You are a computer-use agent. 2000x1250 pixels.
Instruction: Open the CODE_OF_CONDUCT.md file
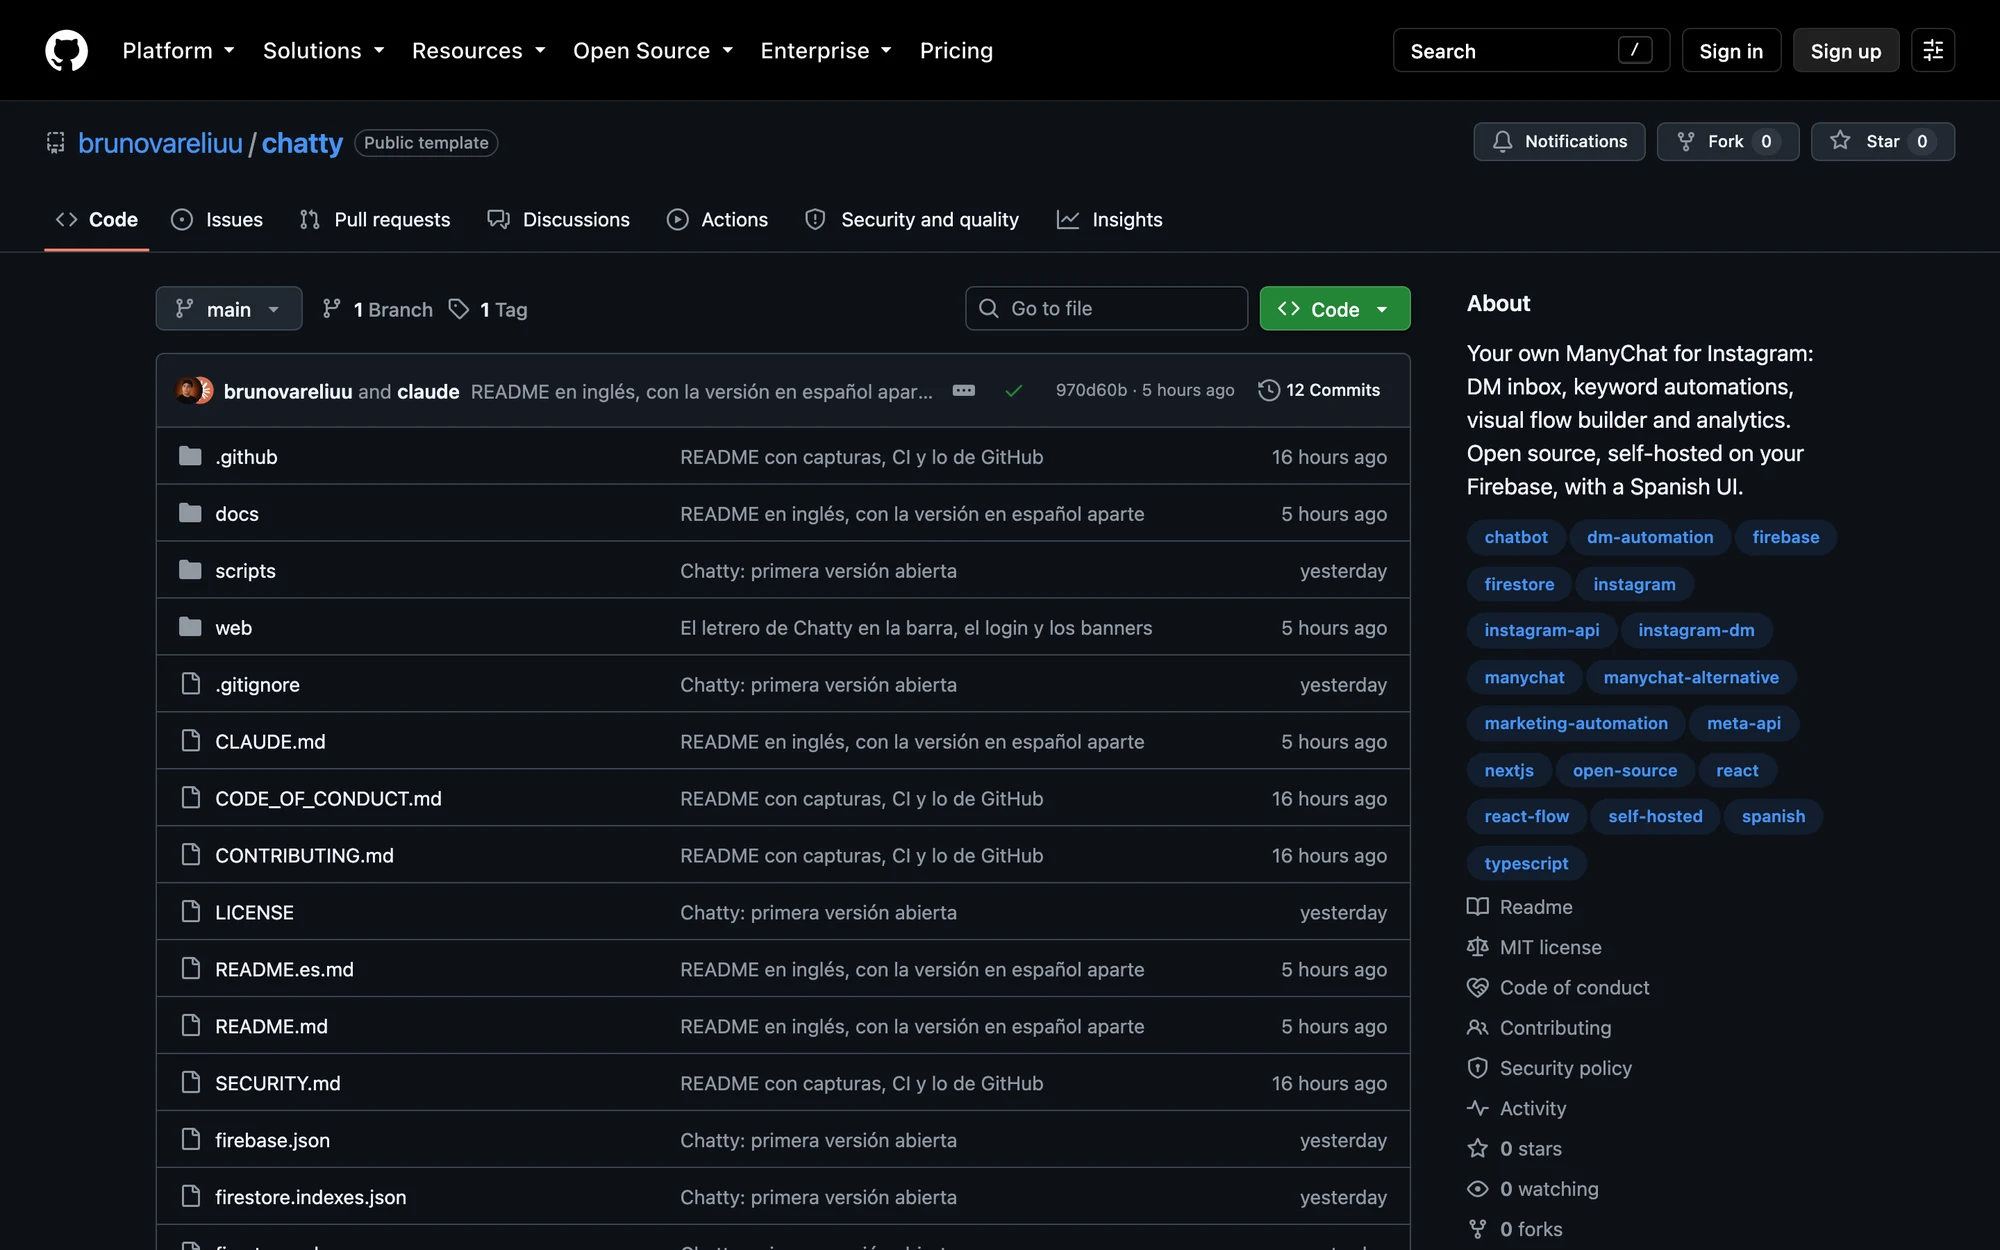[x=328, y=798]
